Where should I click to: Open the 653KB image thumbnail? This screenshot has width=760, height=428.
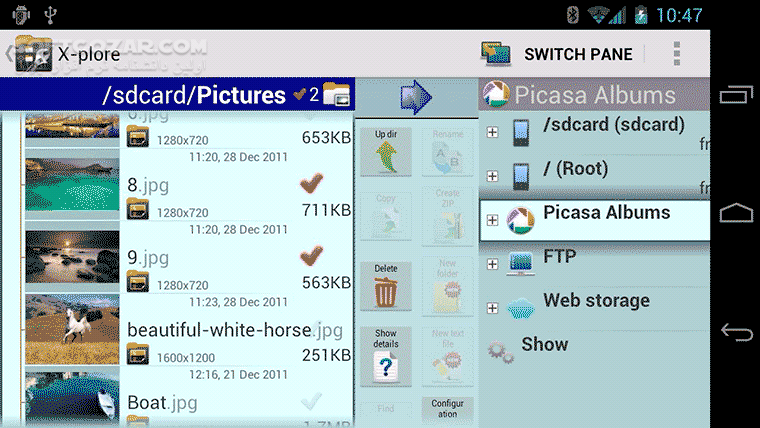pyautogui.click(x=72, y=128)
